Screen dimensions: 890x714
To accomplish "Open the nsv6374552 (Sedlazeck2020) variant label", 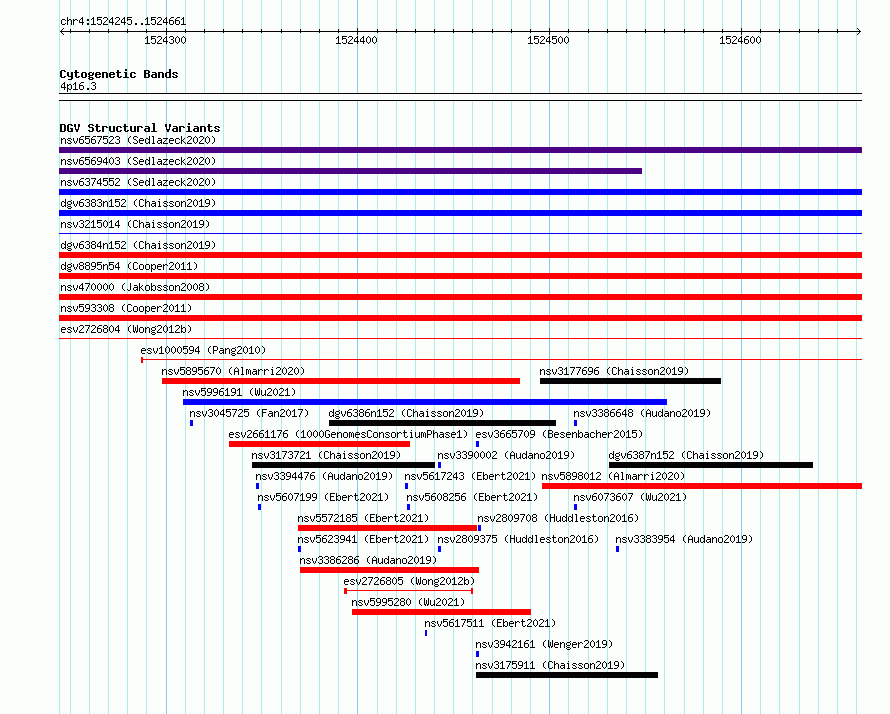I will point(138,182).
